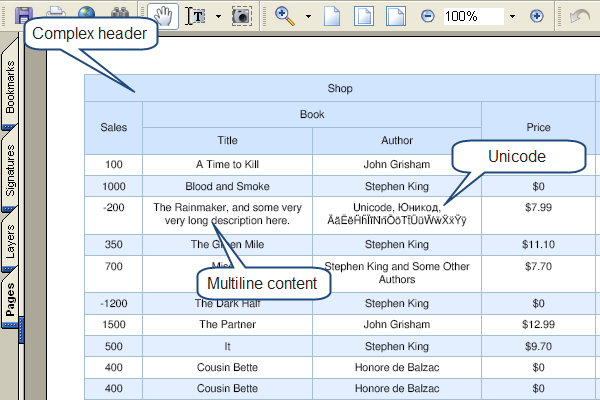Image resolution: width=600 pixels, height=400 pixels.
Task: Click the rotate arrow icon at toolbar end
Action: point(579,16)
